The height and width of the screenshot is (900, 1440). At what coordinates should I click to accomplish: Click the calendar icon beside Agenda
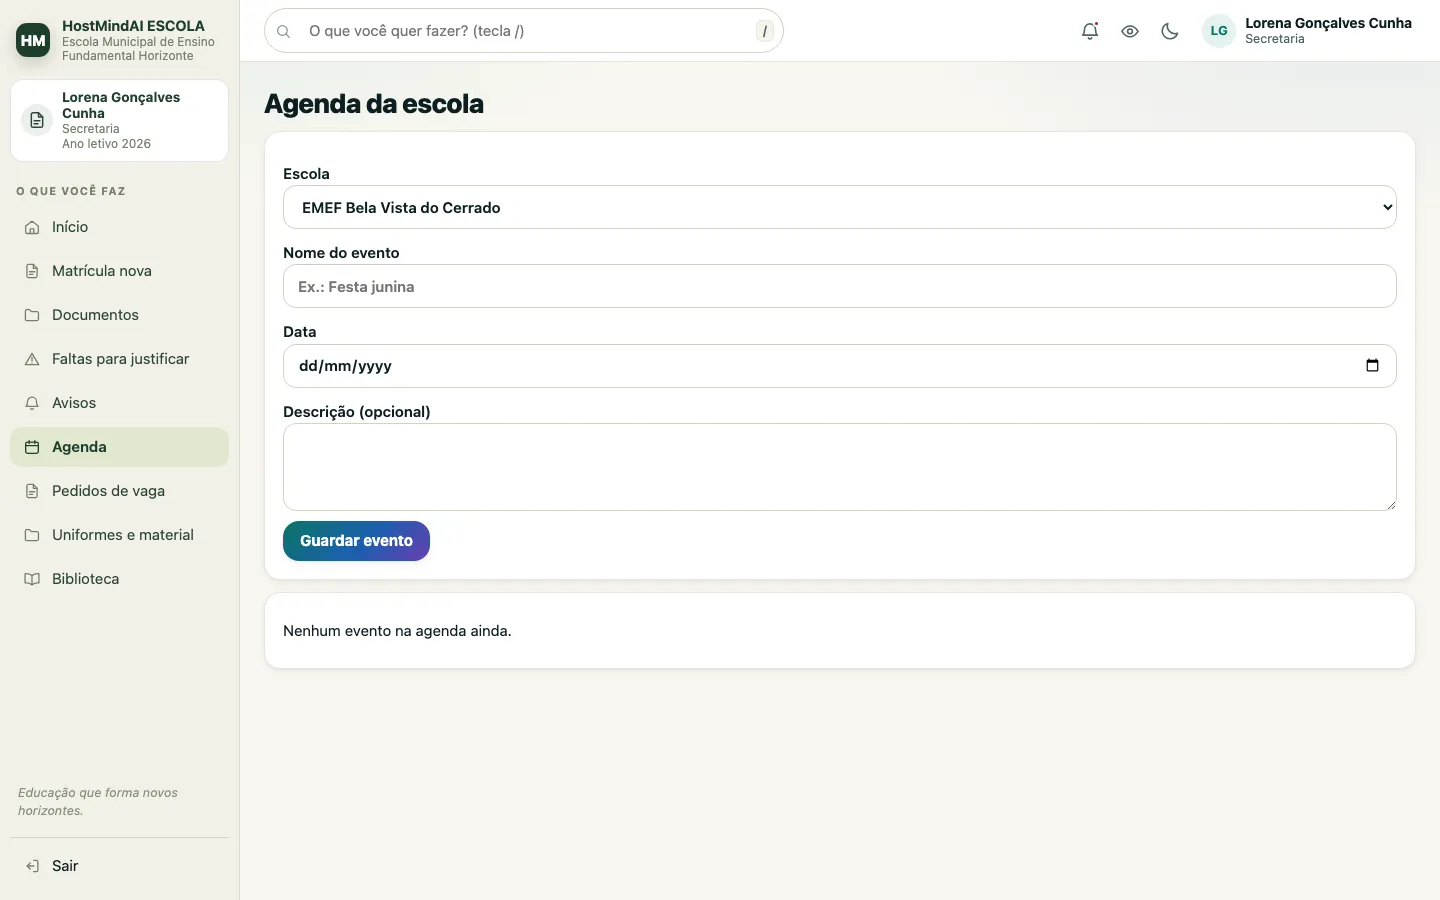pyautogui.click(x=32, y=447)
